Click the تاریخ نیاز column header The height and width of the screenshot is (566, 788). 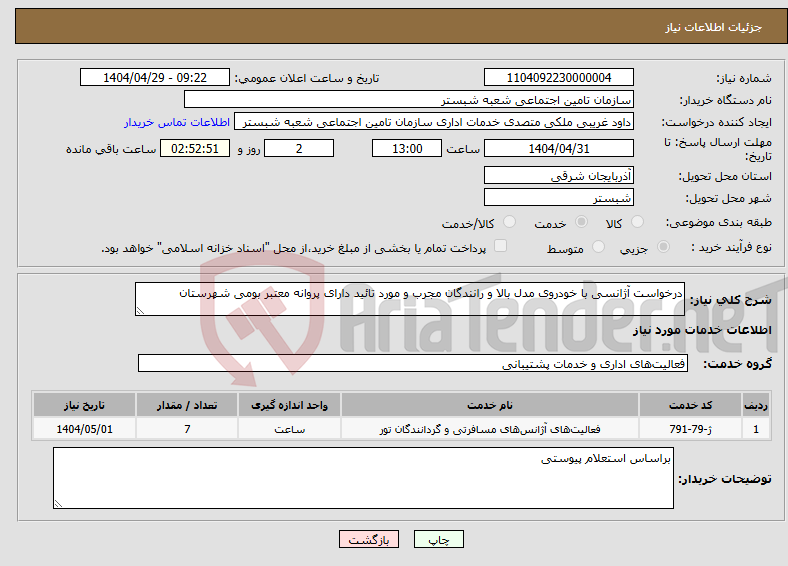click(x=84, y=405)
